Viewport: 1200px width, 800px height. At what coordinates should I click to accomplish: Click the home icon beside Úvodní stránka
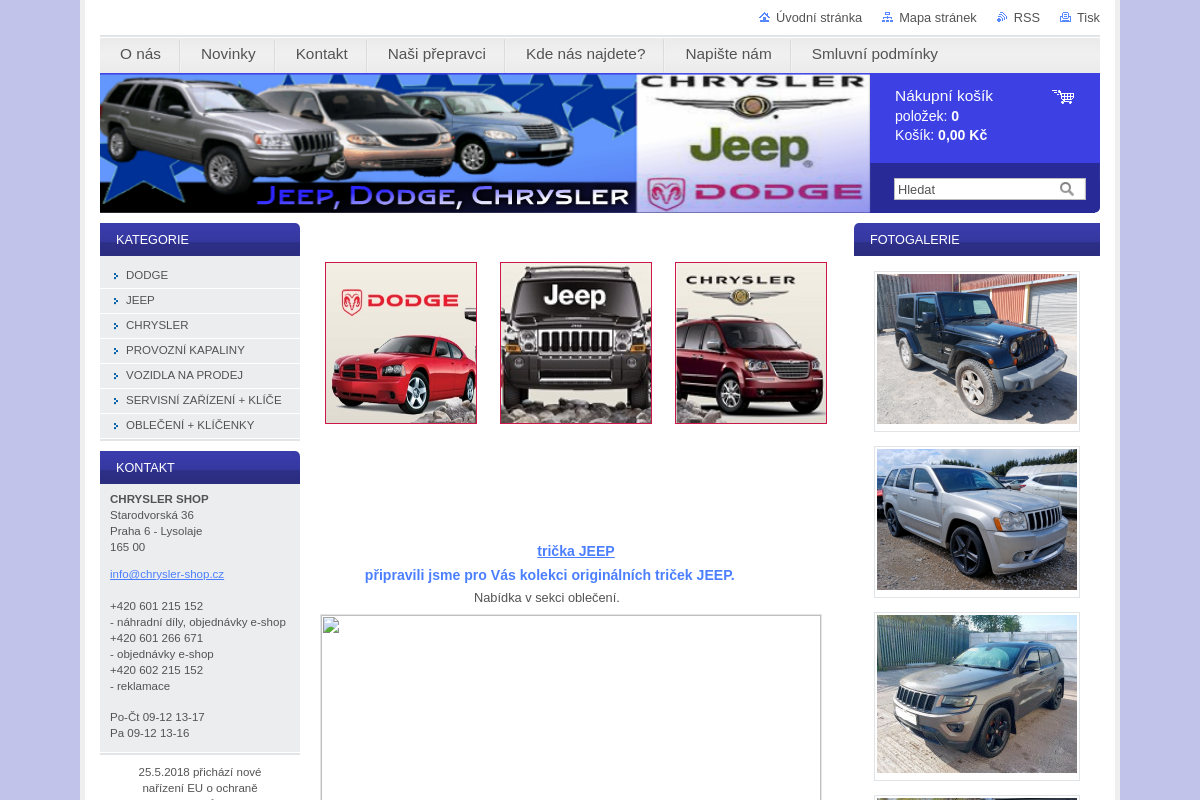[x=765, y=17]
